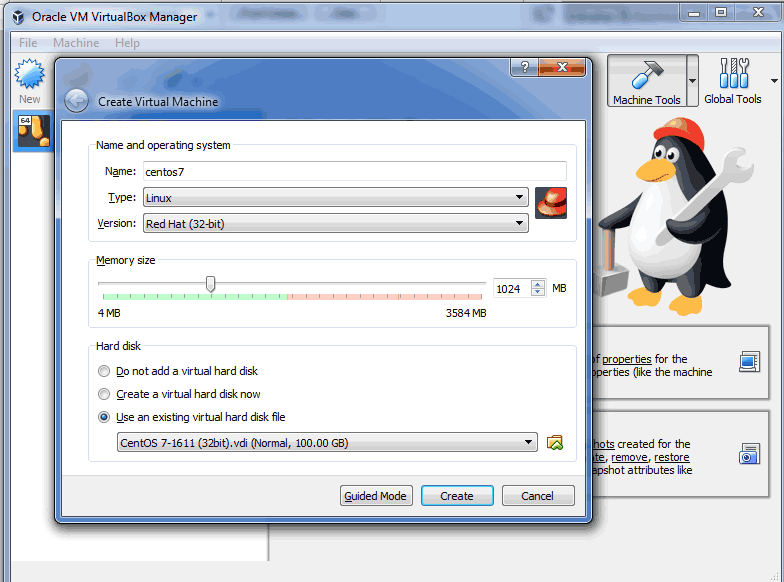This screenshot has width=784, height=582.
Task: Open the Type dropdown showing Linux
Action: pyautogui.click(x=336, y=198)
